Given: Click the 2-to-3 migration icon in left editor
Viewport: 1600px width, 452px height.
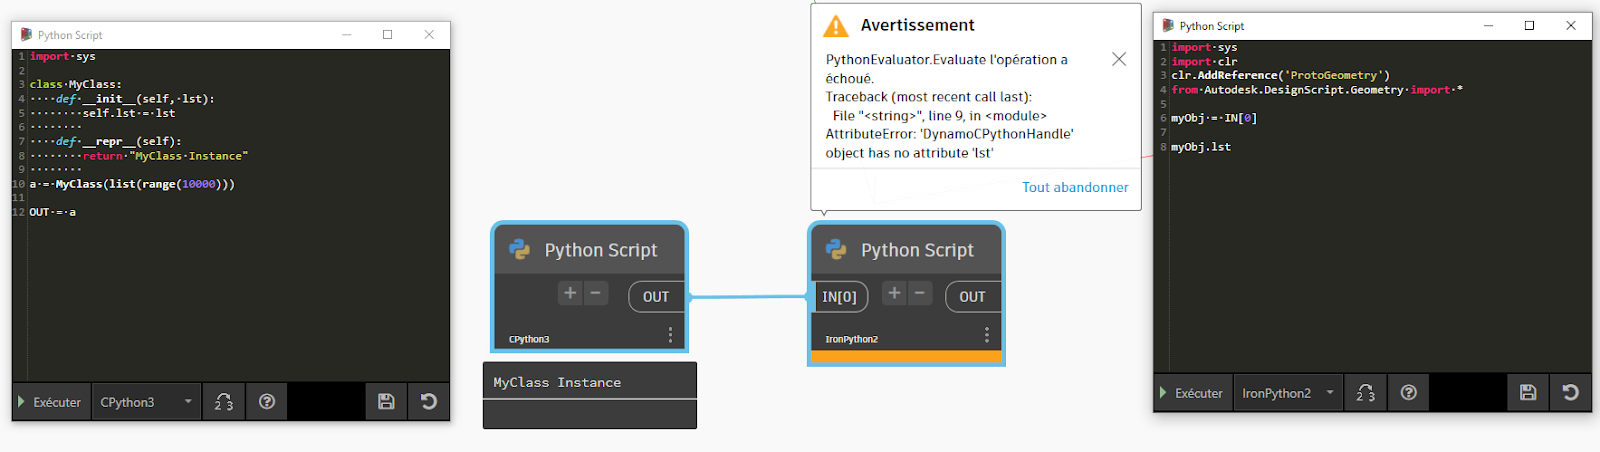Looking at the screenshot, I should (x=224, y=402).
